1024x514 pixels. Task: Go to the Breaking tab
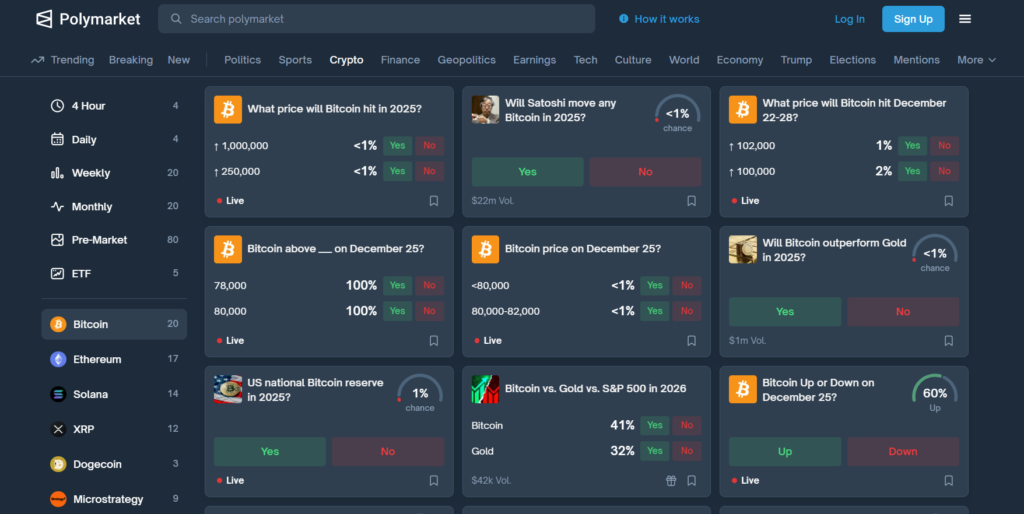point(131,60)
